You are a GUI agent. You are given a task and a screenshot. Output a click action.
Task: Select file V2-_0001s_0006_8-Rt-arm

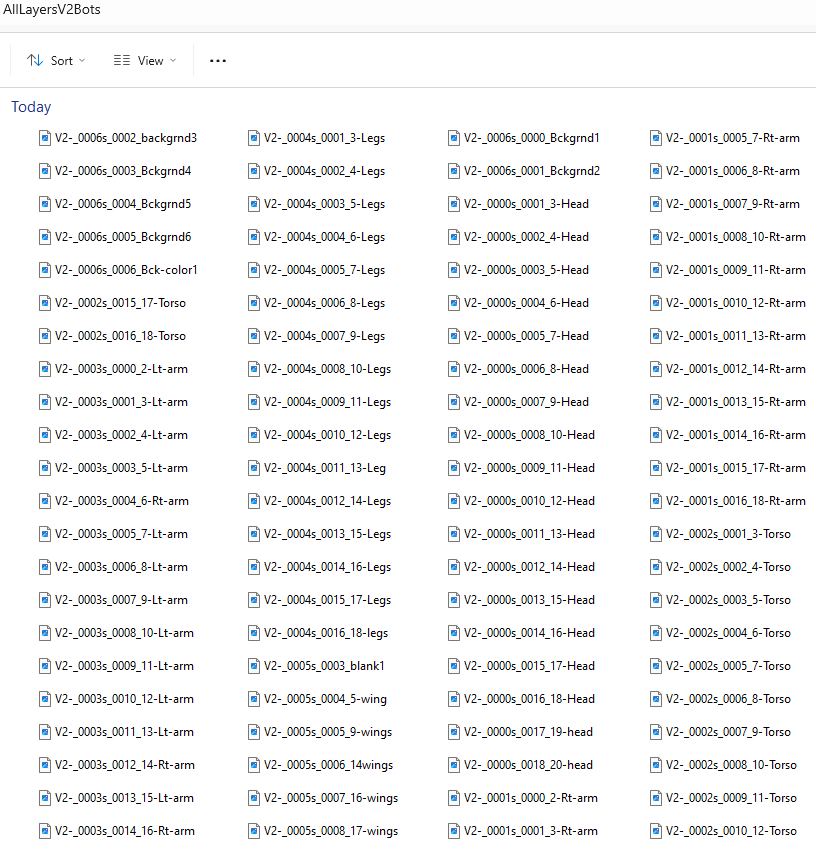tap(725, 171)
